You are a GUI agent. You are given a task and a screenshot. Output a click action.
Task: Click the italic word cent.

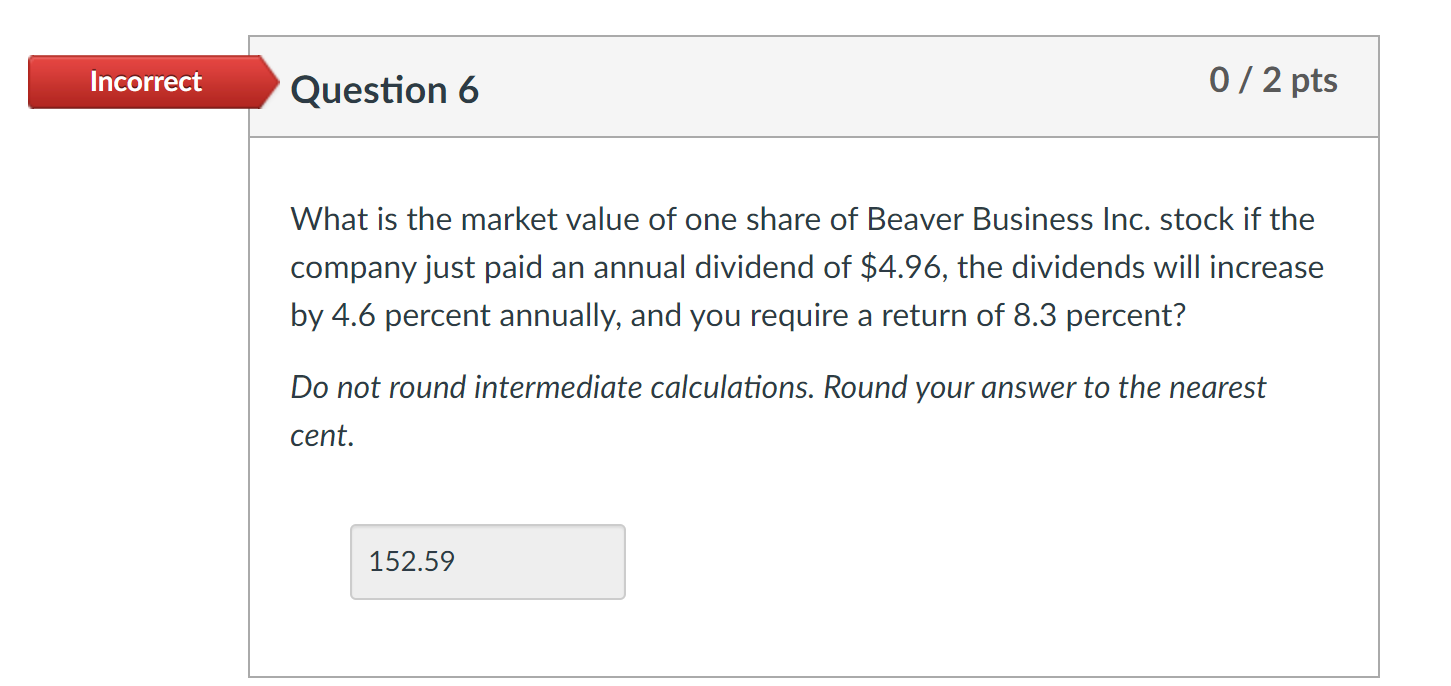coord(321,435)
